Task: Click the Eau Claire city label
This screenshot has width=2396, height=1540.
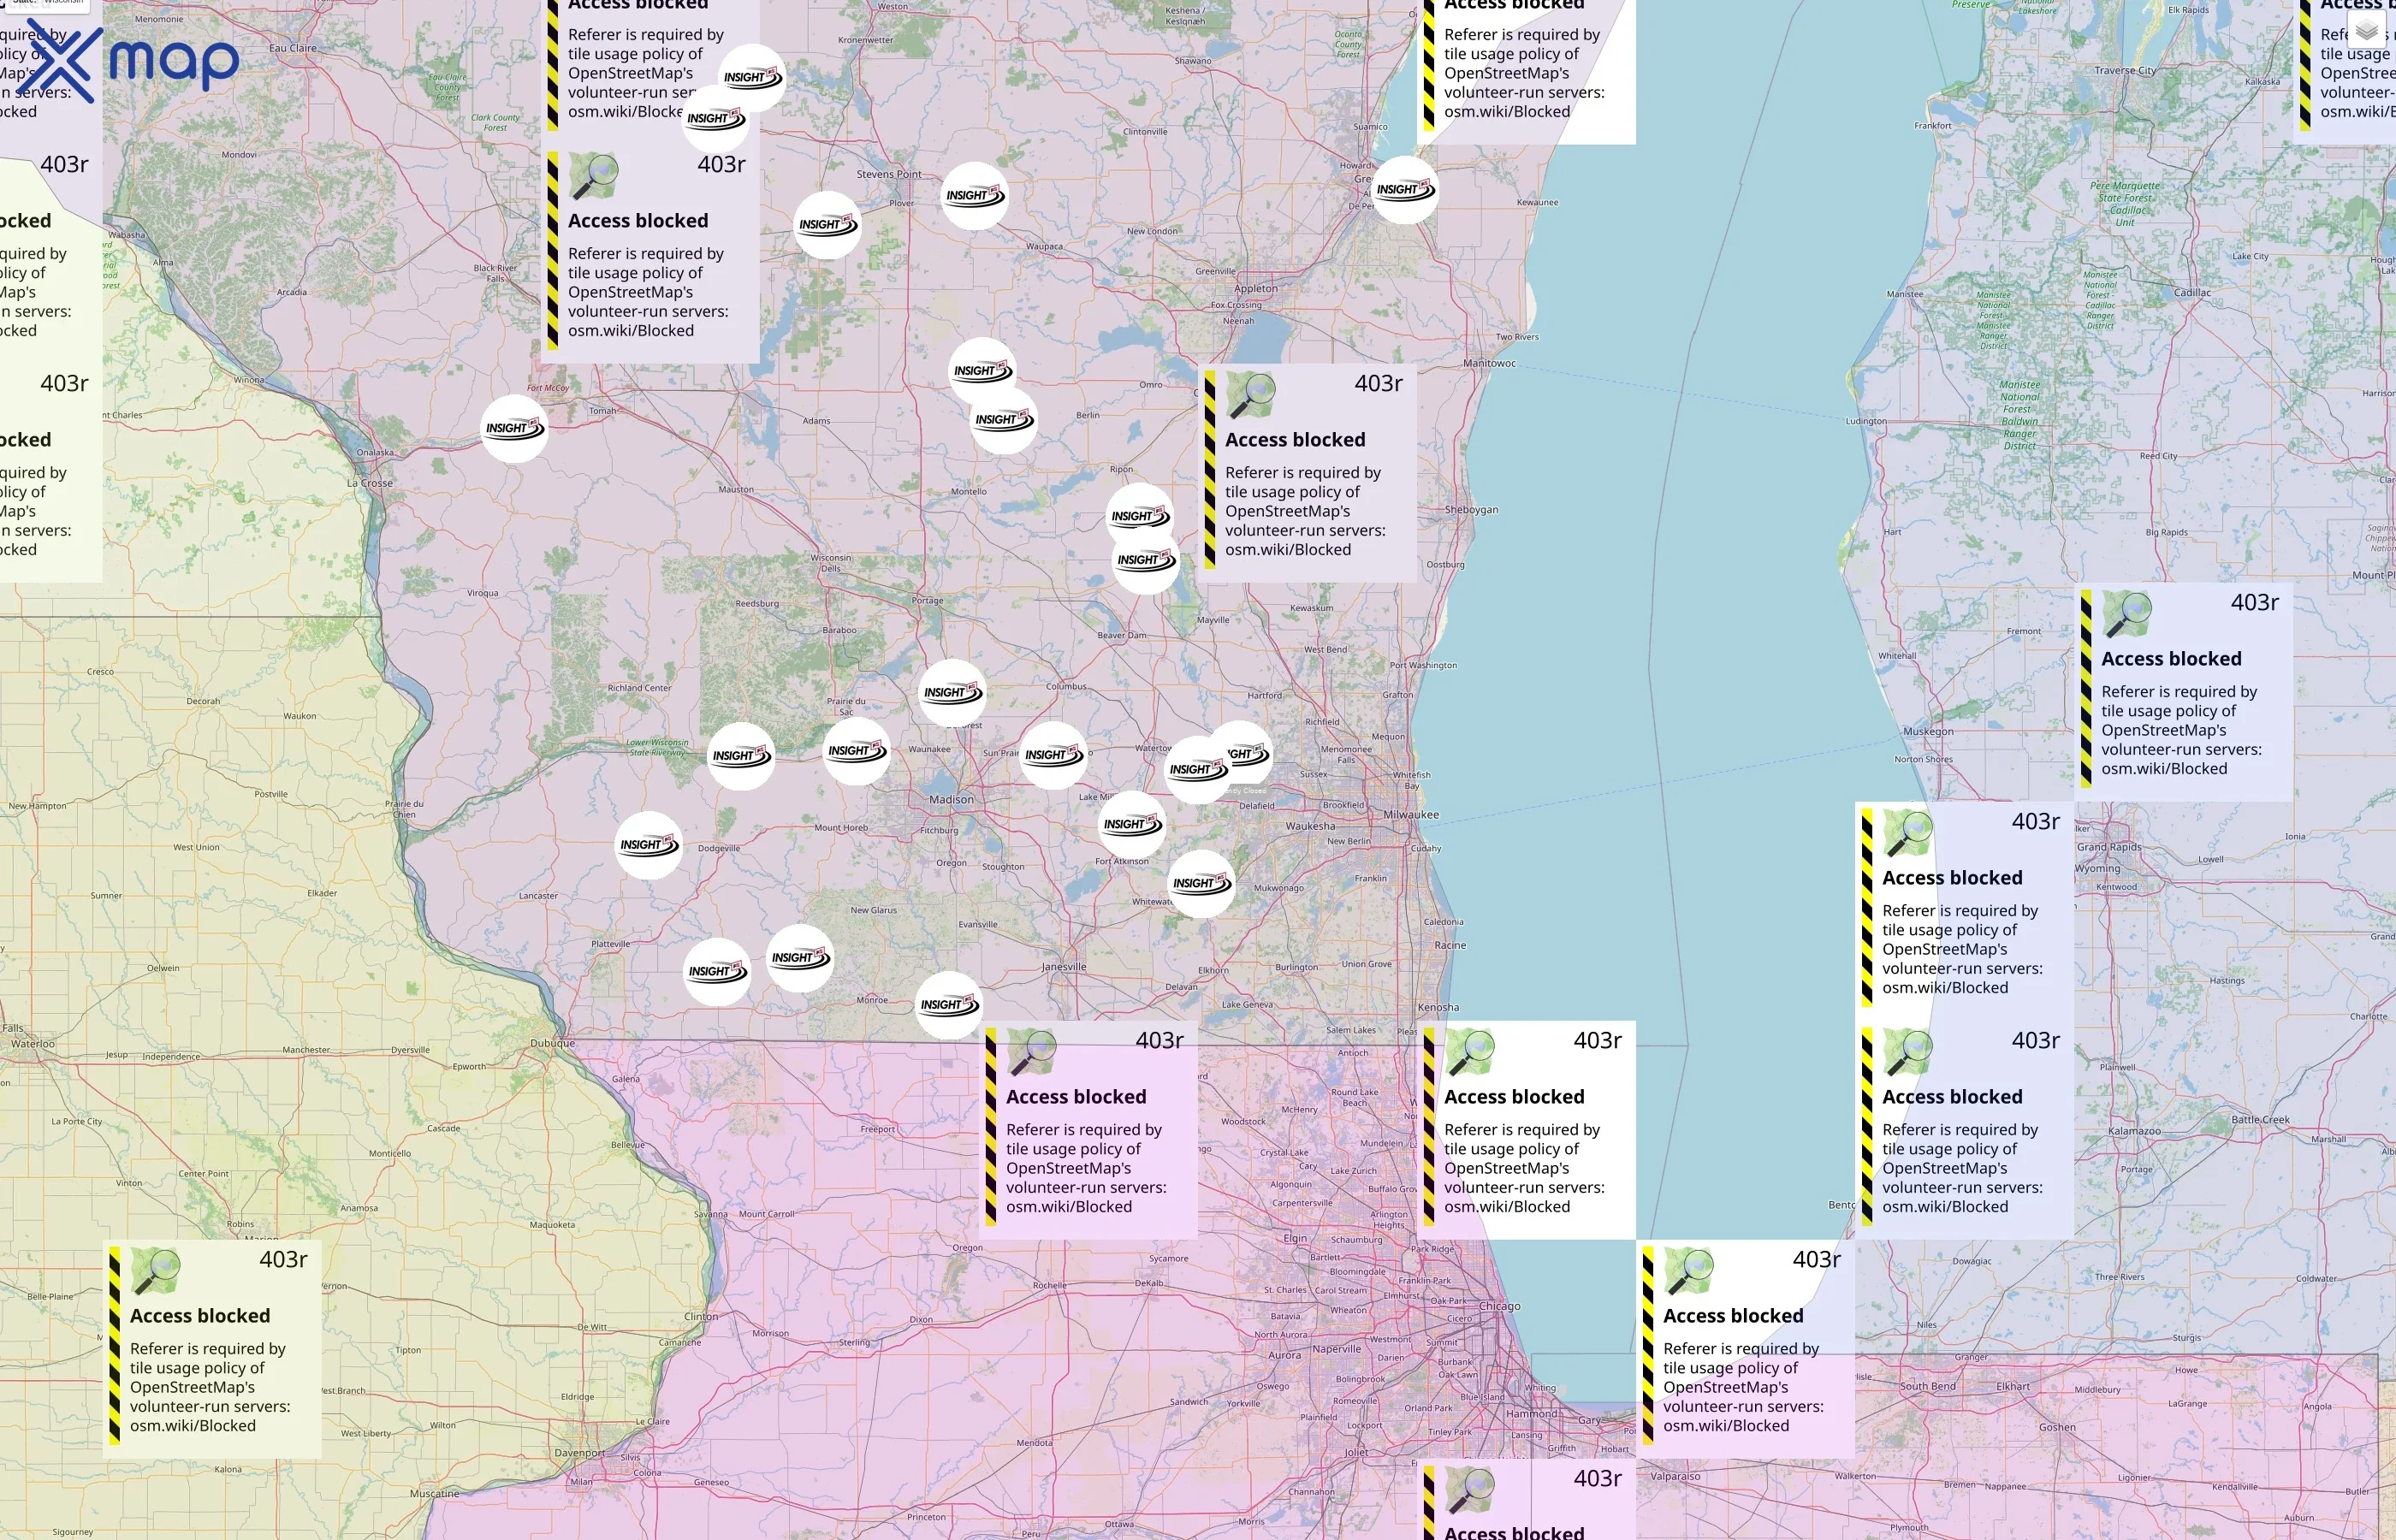Action: 292,48
